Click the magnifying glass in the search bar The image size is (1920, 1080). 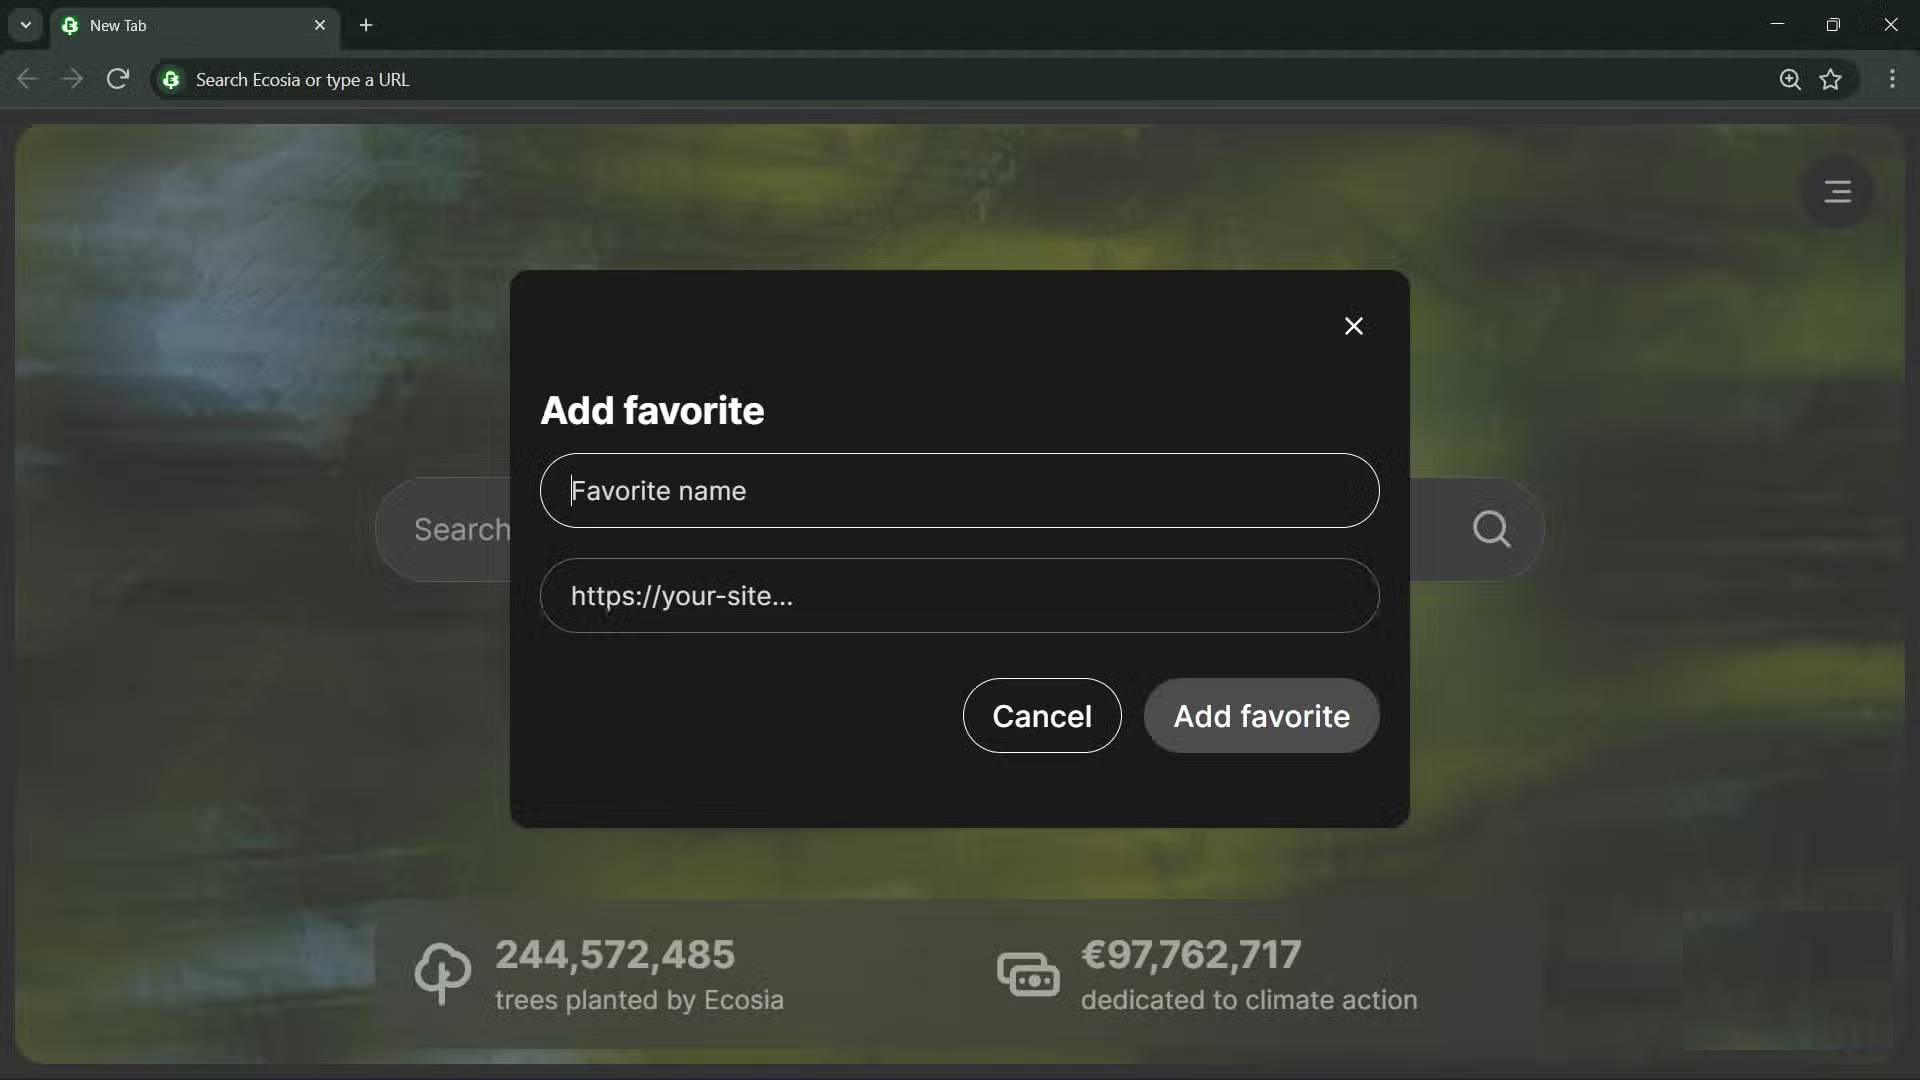coord(1491,529)
